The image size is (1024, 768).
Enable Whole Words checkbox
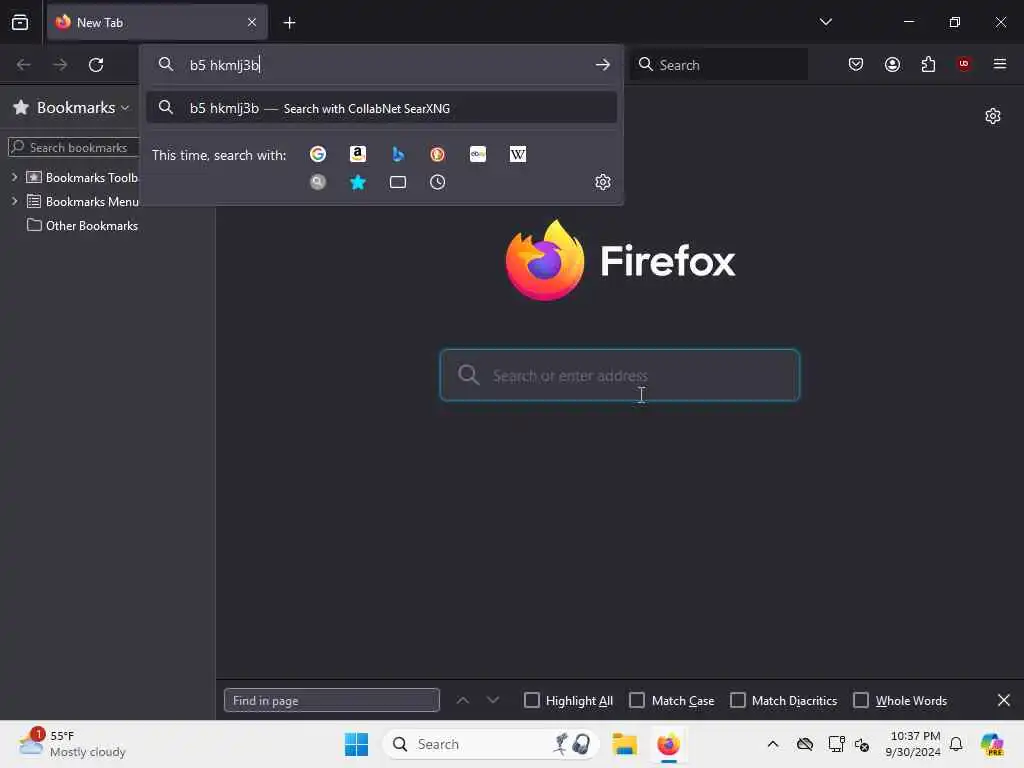coord(861,700)
